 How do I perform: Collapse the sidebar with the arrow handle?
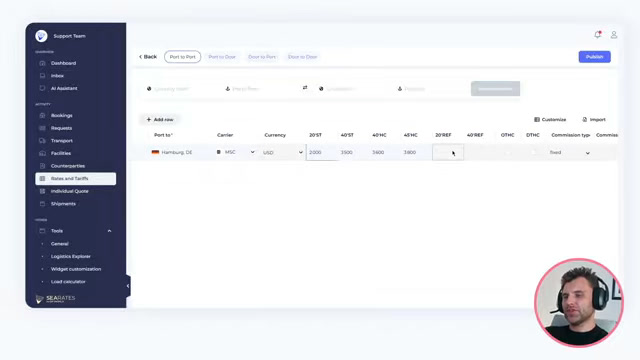click(x=128, y=286)
